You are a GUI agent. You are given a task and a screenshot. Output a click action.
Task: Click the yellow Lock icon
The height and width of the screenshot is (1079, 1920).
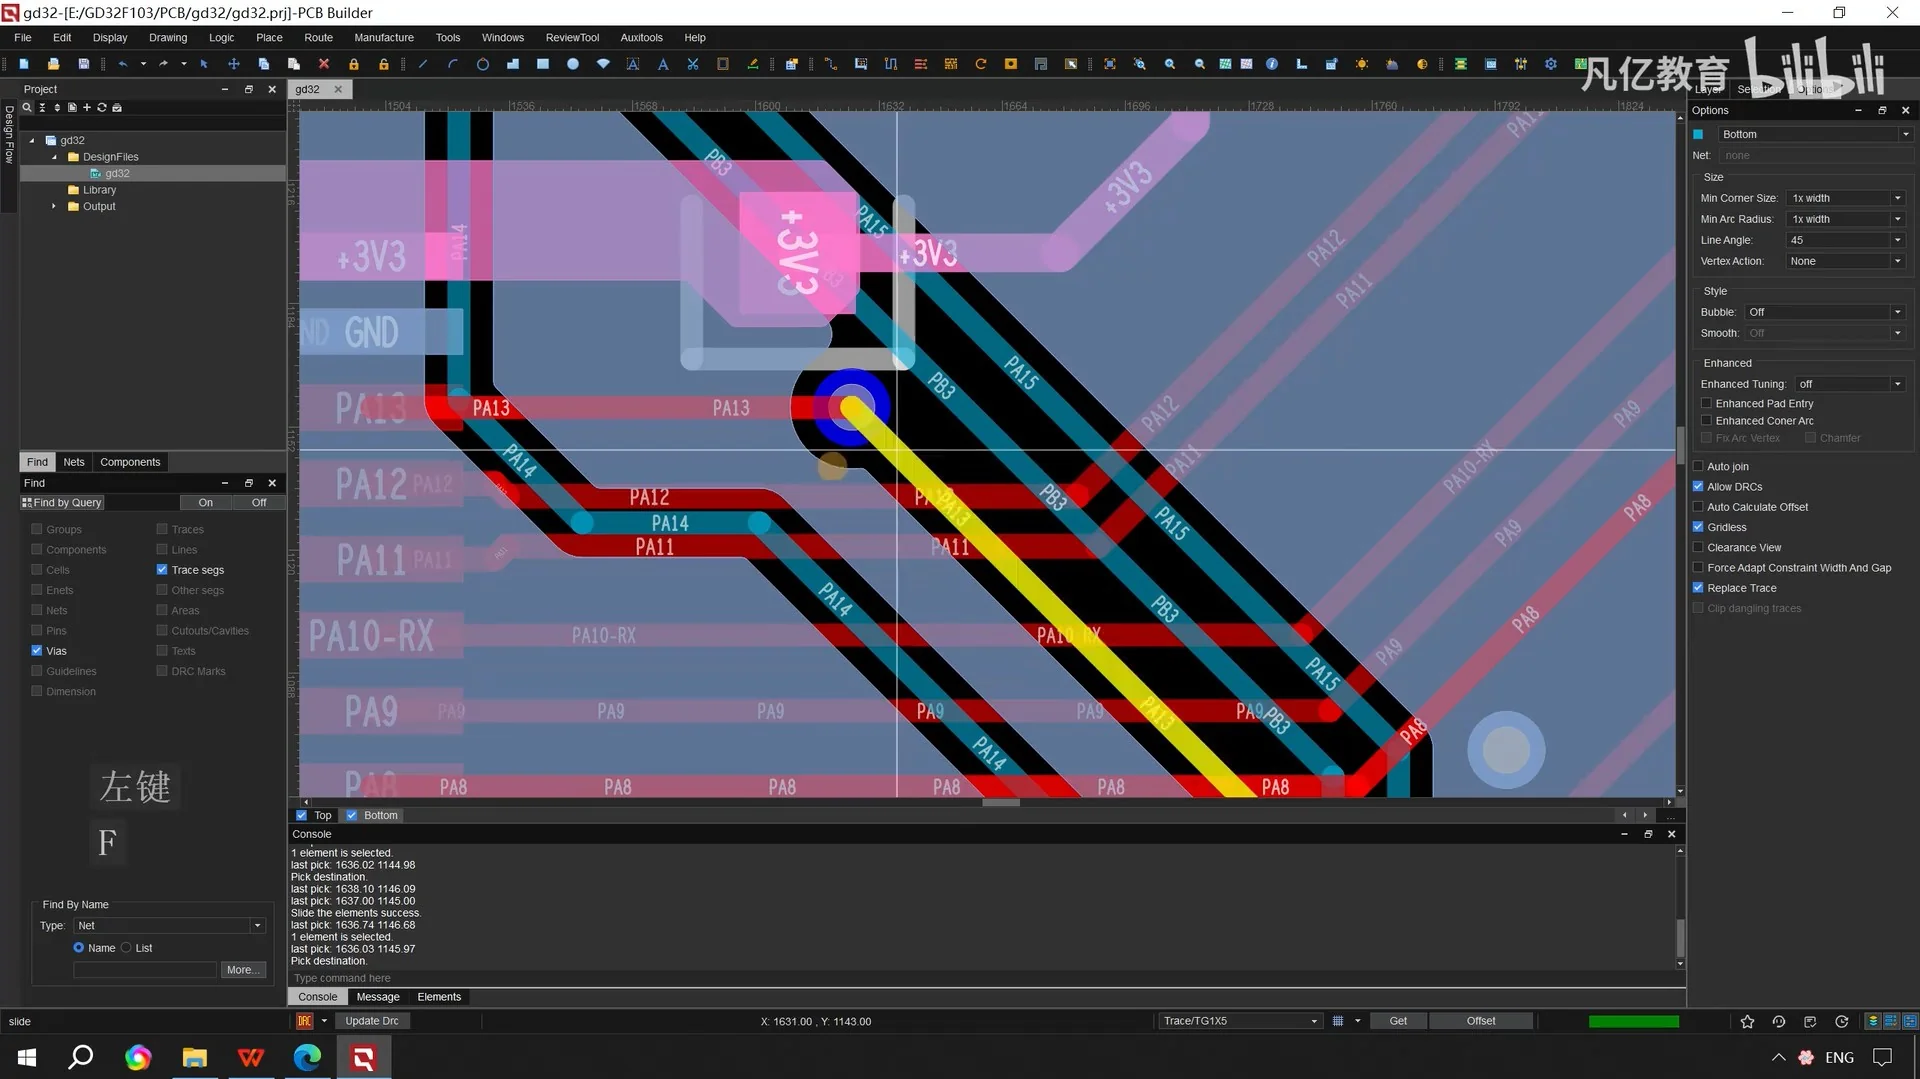coord(353,64)
